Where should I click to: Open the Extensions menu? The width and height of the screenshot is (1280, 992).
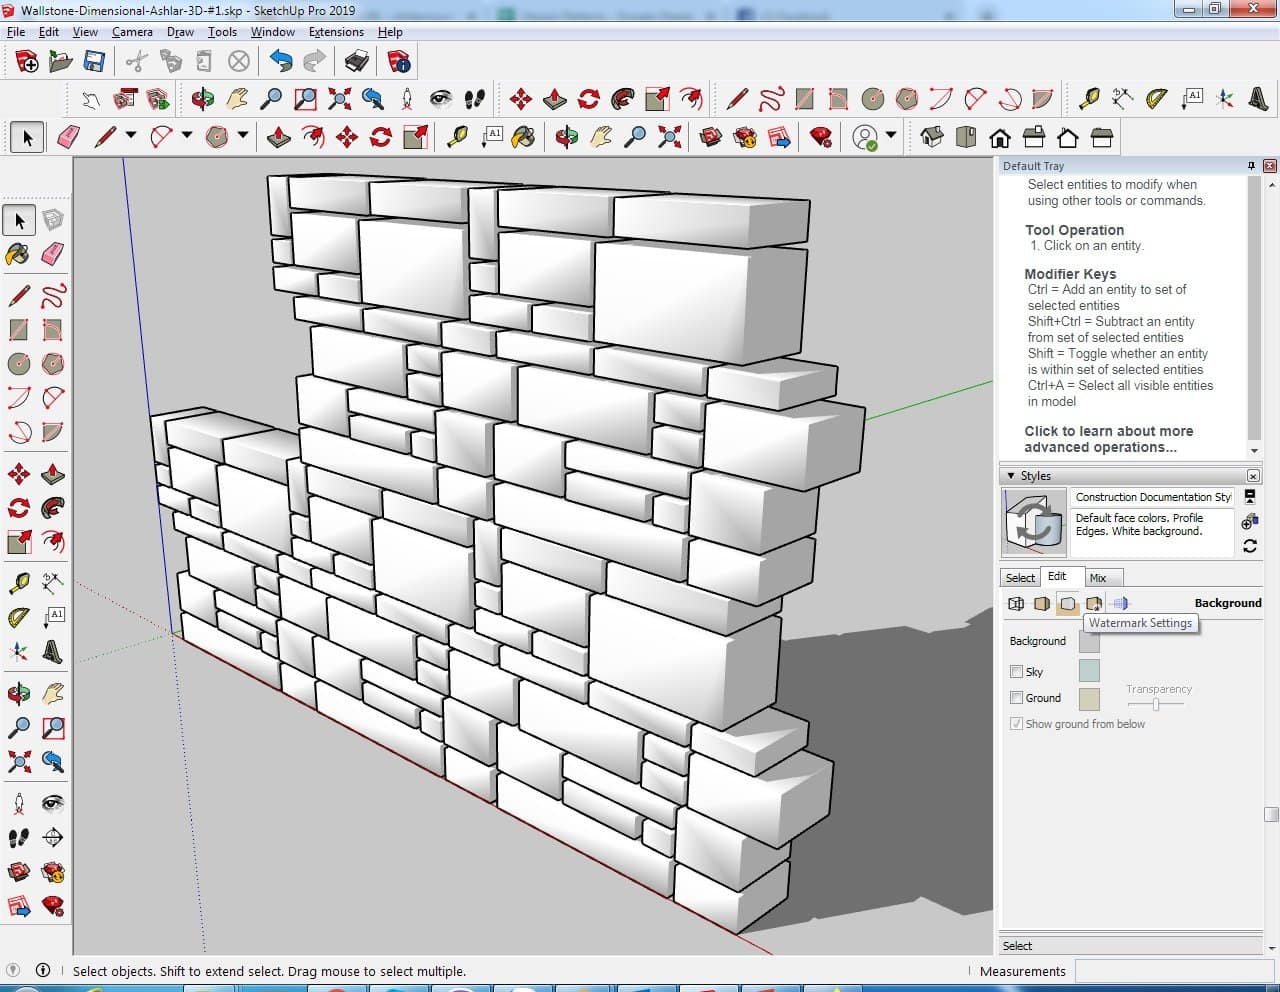(336, 32)
